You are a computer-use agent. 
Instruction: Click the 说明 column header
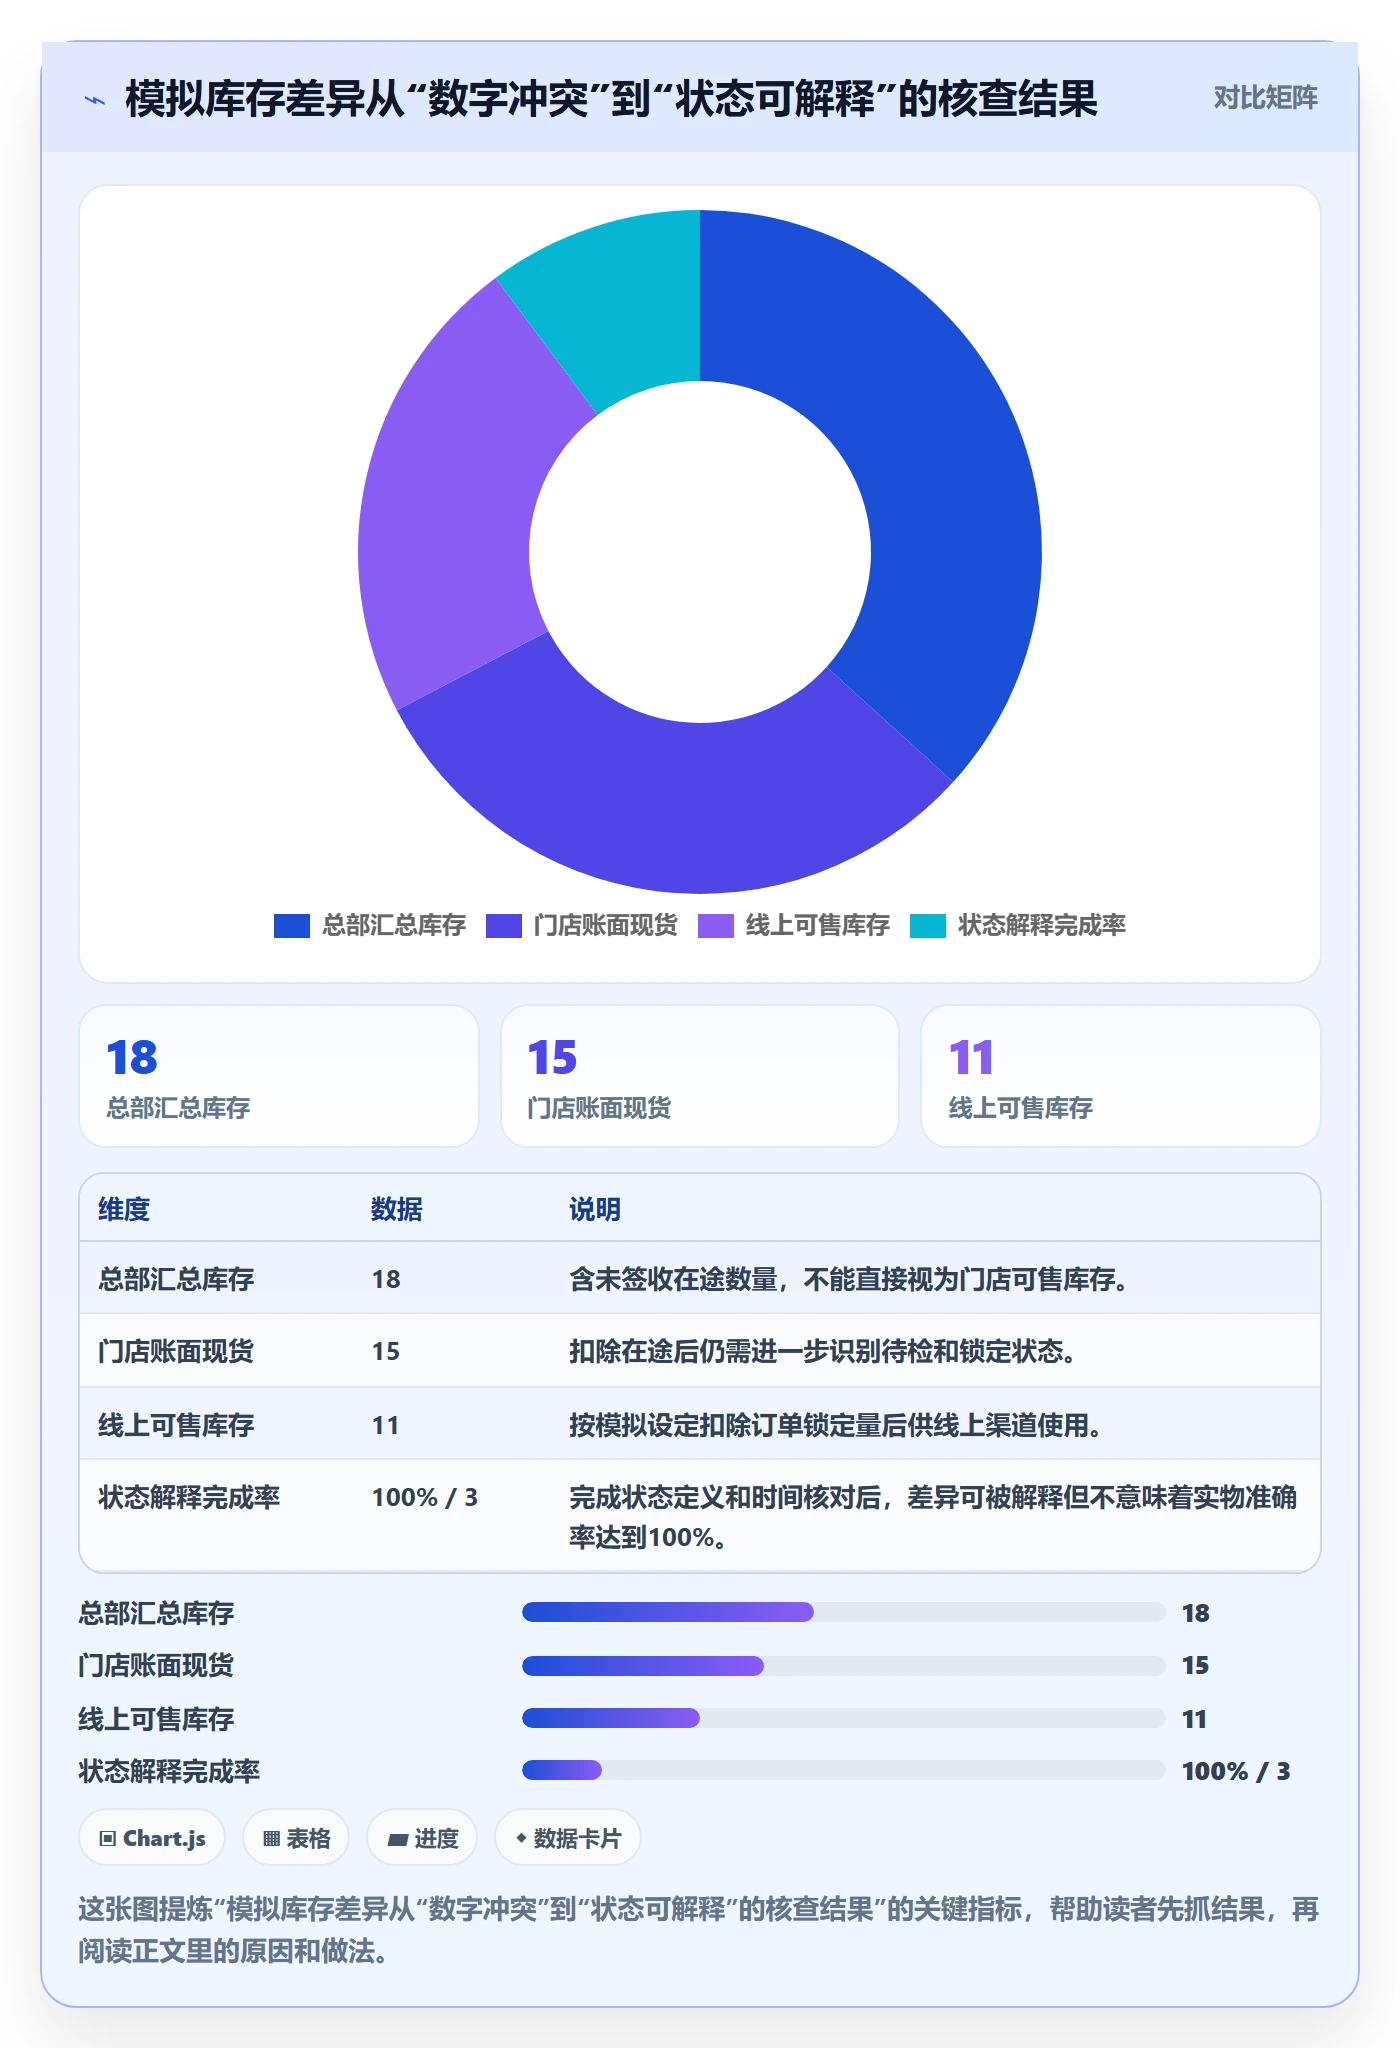(595, 1209)
